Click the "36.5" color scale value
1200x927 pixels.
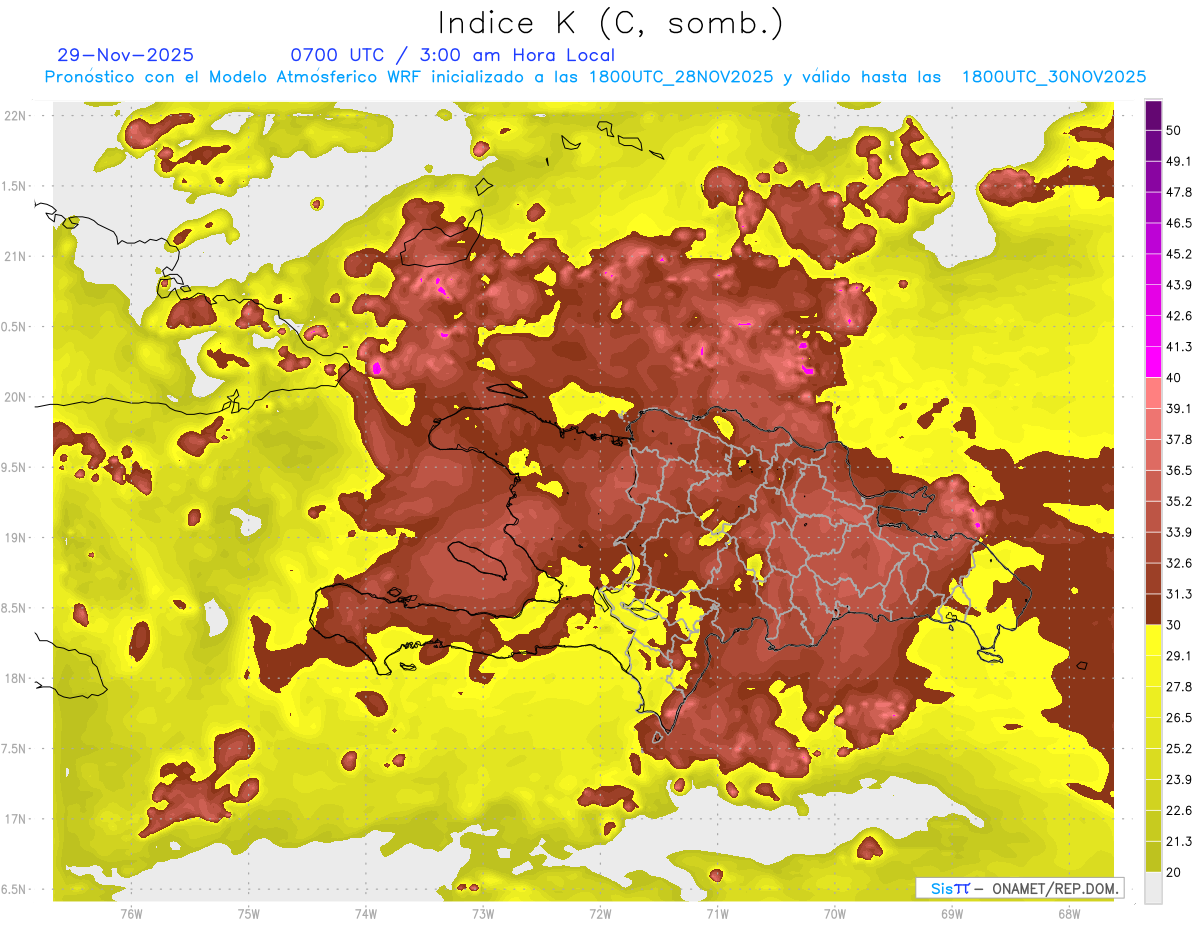tap(1178, 470)
